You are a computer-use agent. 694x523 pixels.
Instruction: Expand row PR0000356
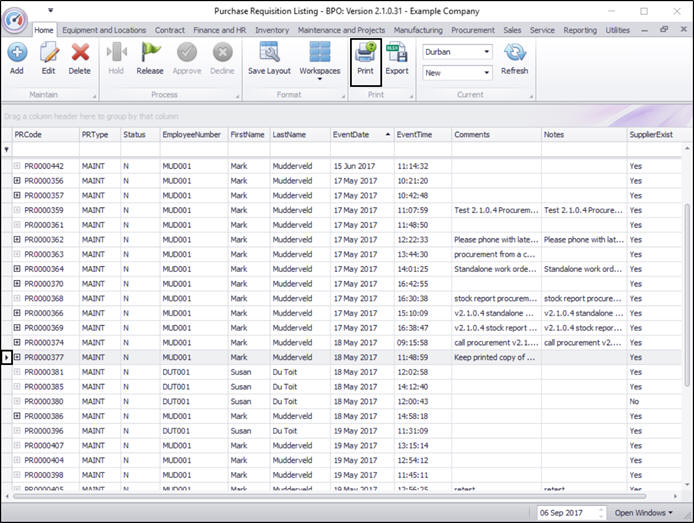pos(17,181)
